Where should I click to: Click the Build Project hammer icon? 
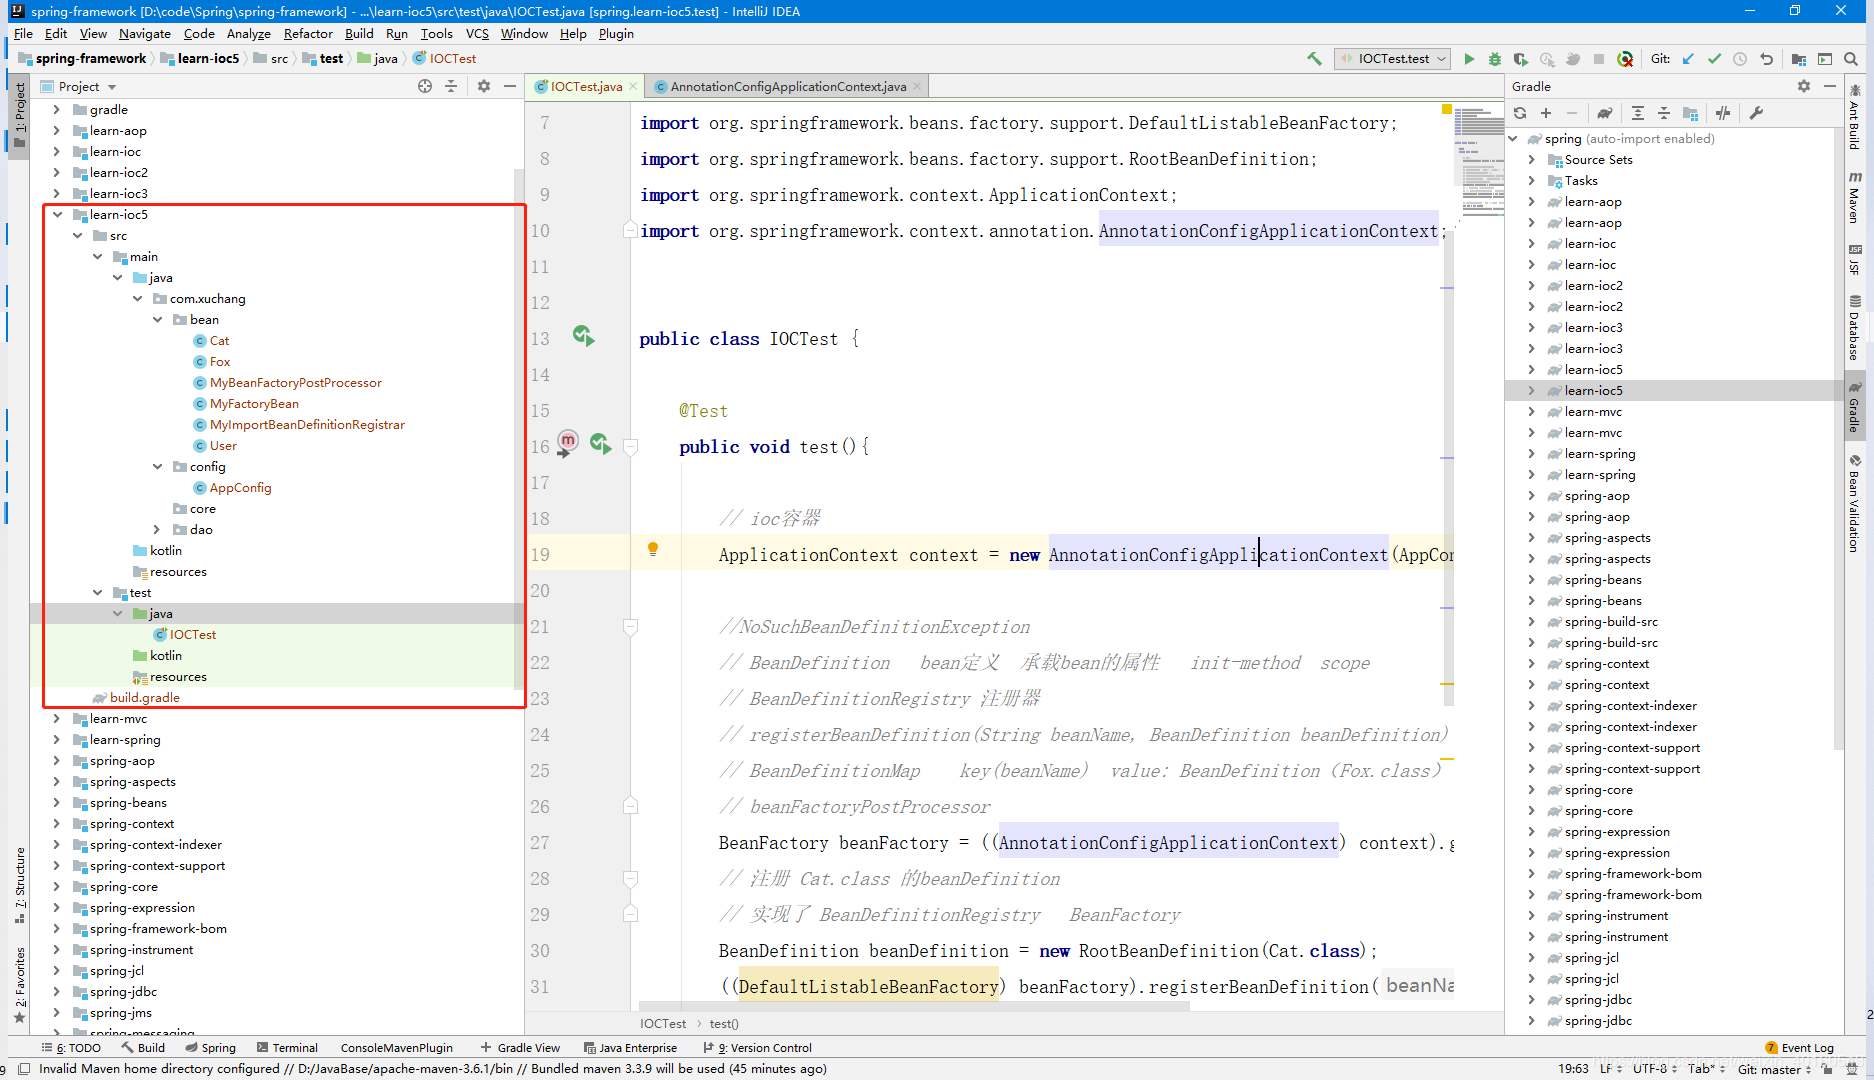pyautogui.click(x=1314, y=59)
